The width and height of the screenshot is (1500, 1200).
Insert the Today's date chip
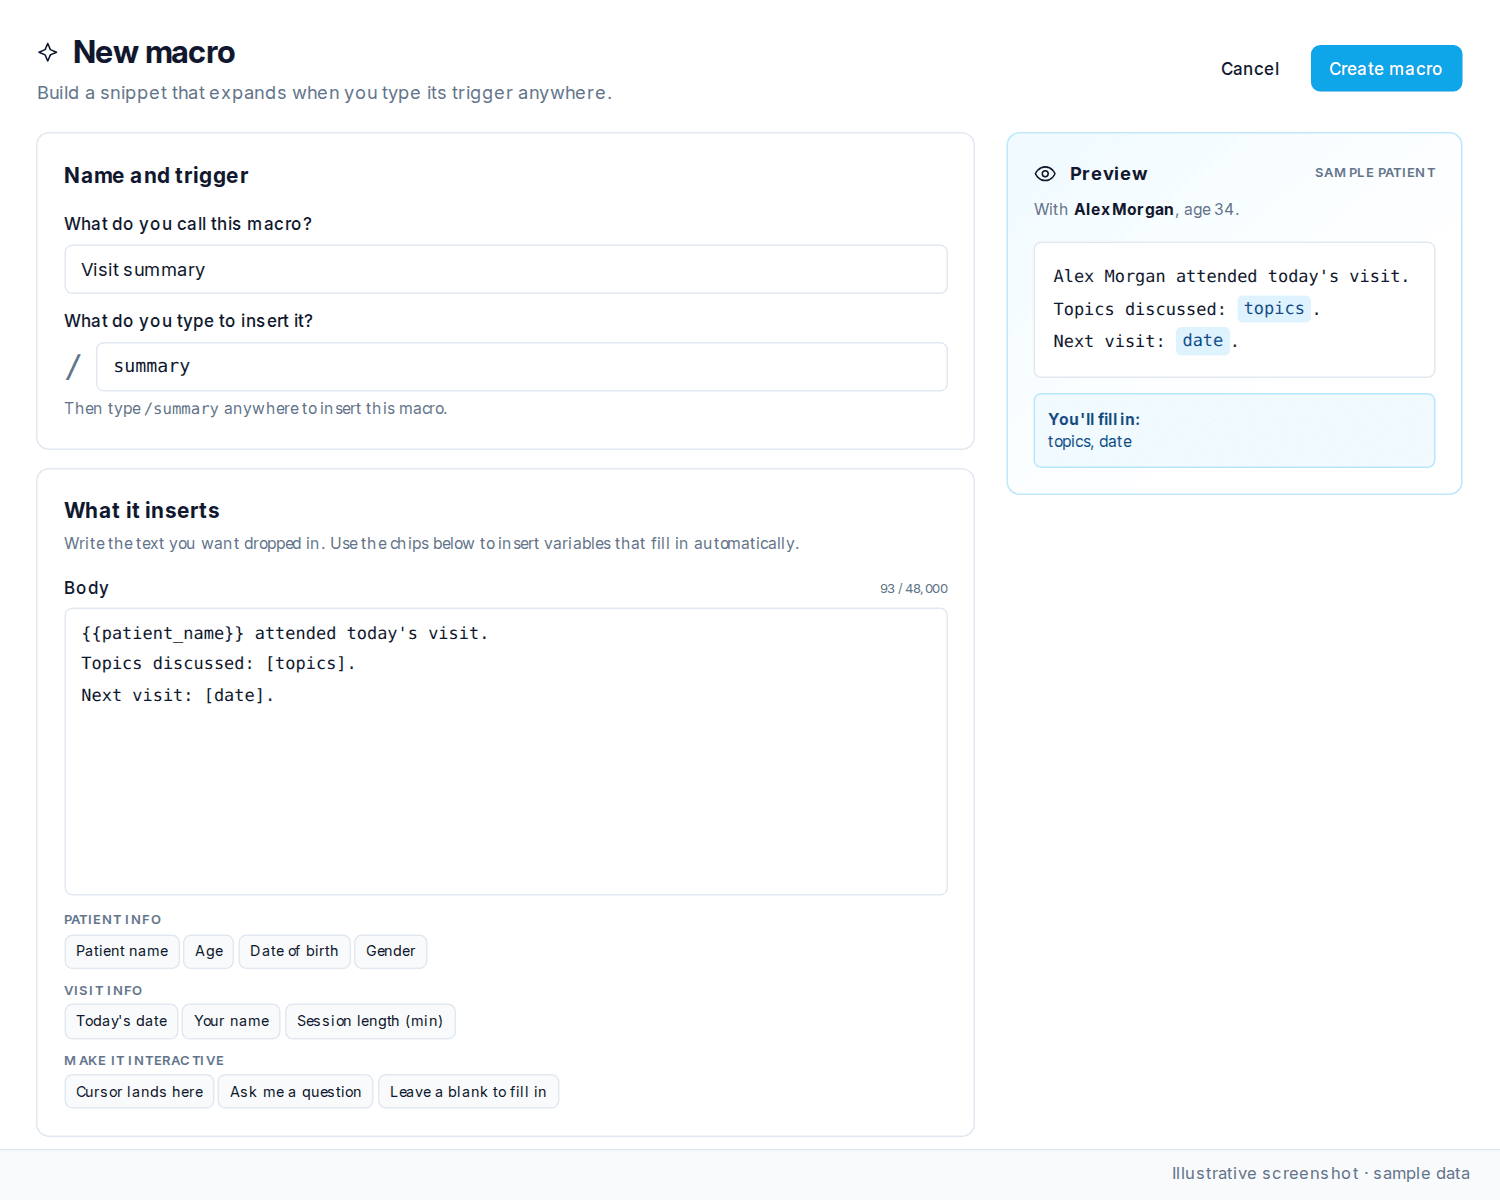tap(122, 1021)
